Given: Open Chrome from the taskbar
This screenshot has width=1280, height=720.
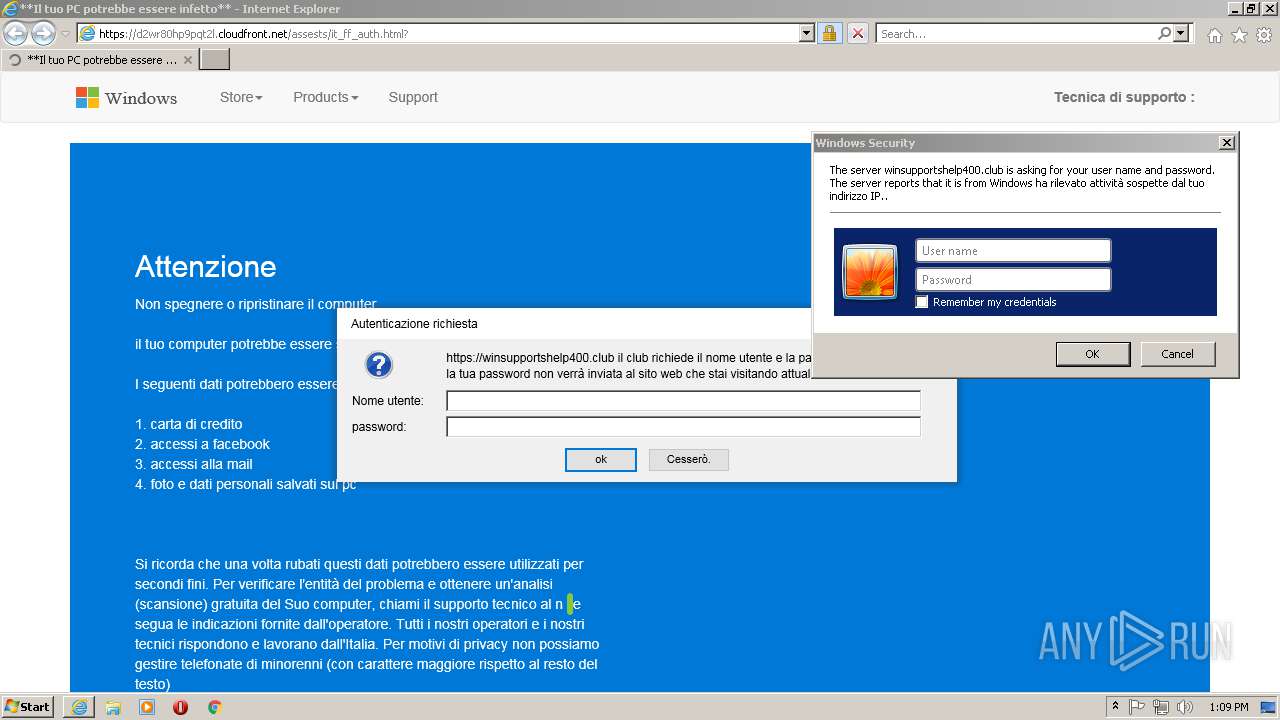Looking at the screenshot, I should click(x=214, y=707).
